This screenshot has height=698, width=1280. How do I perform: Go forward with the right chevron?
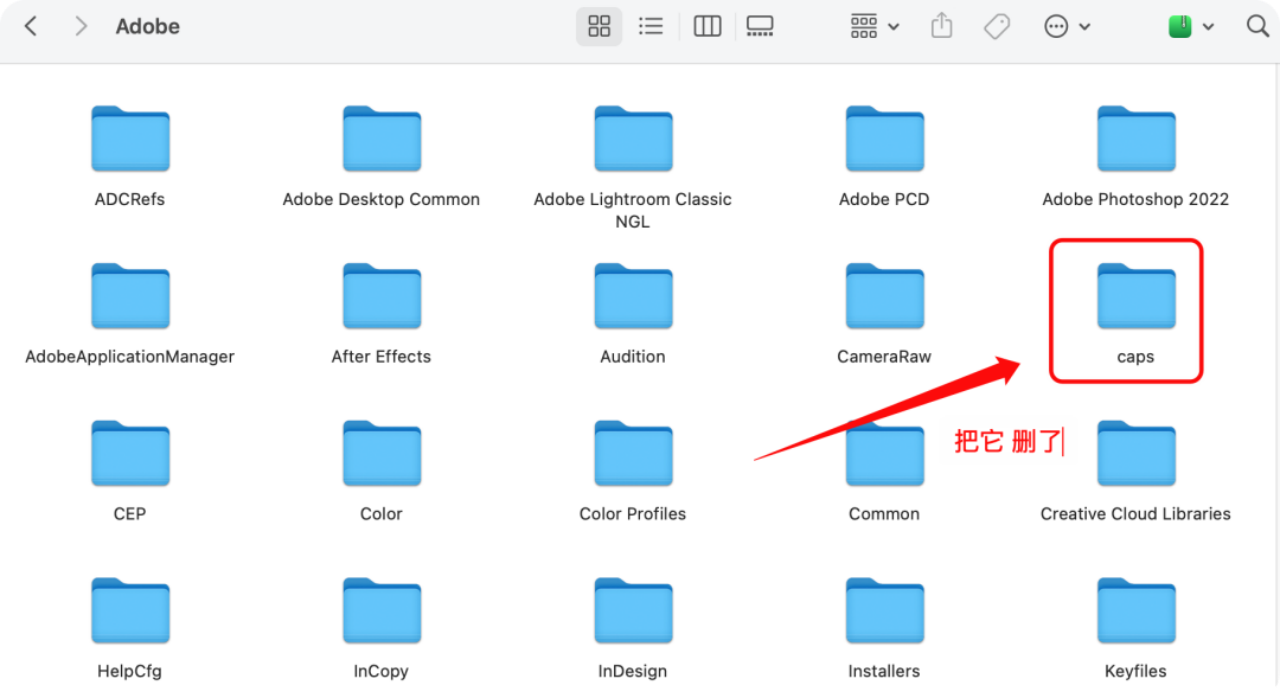81,27
